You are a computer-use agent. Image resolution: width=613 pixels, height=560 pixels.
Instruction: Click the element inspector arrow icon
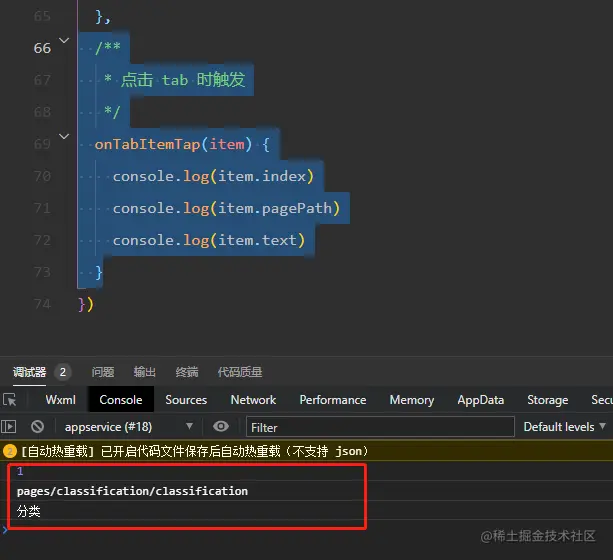coord(9,400)
